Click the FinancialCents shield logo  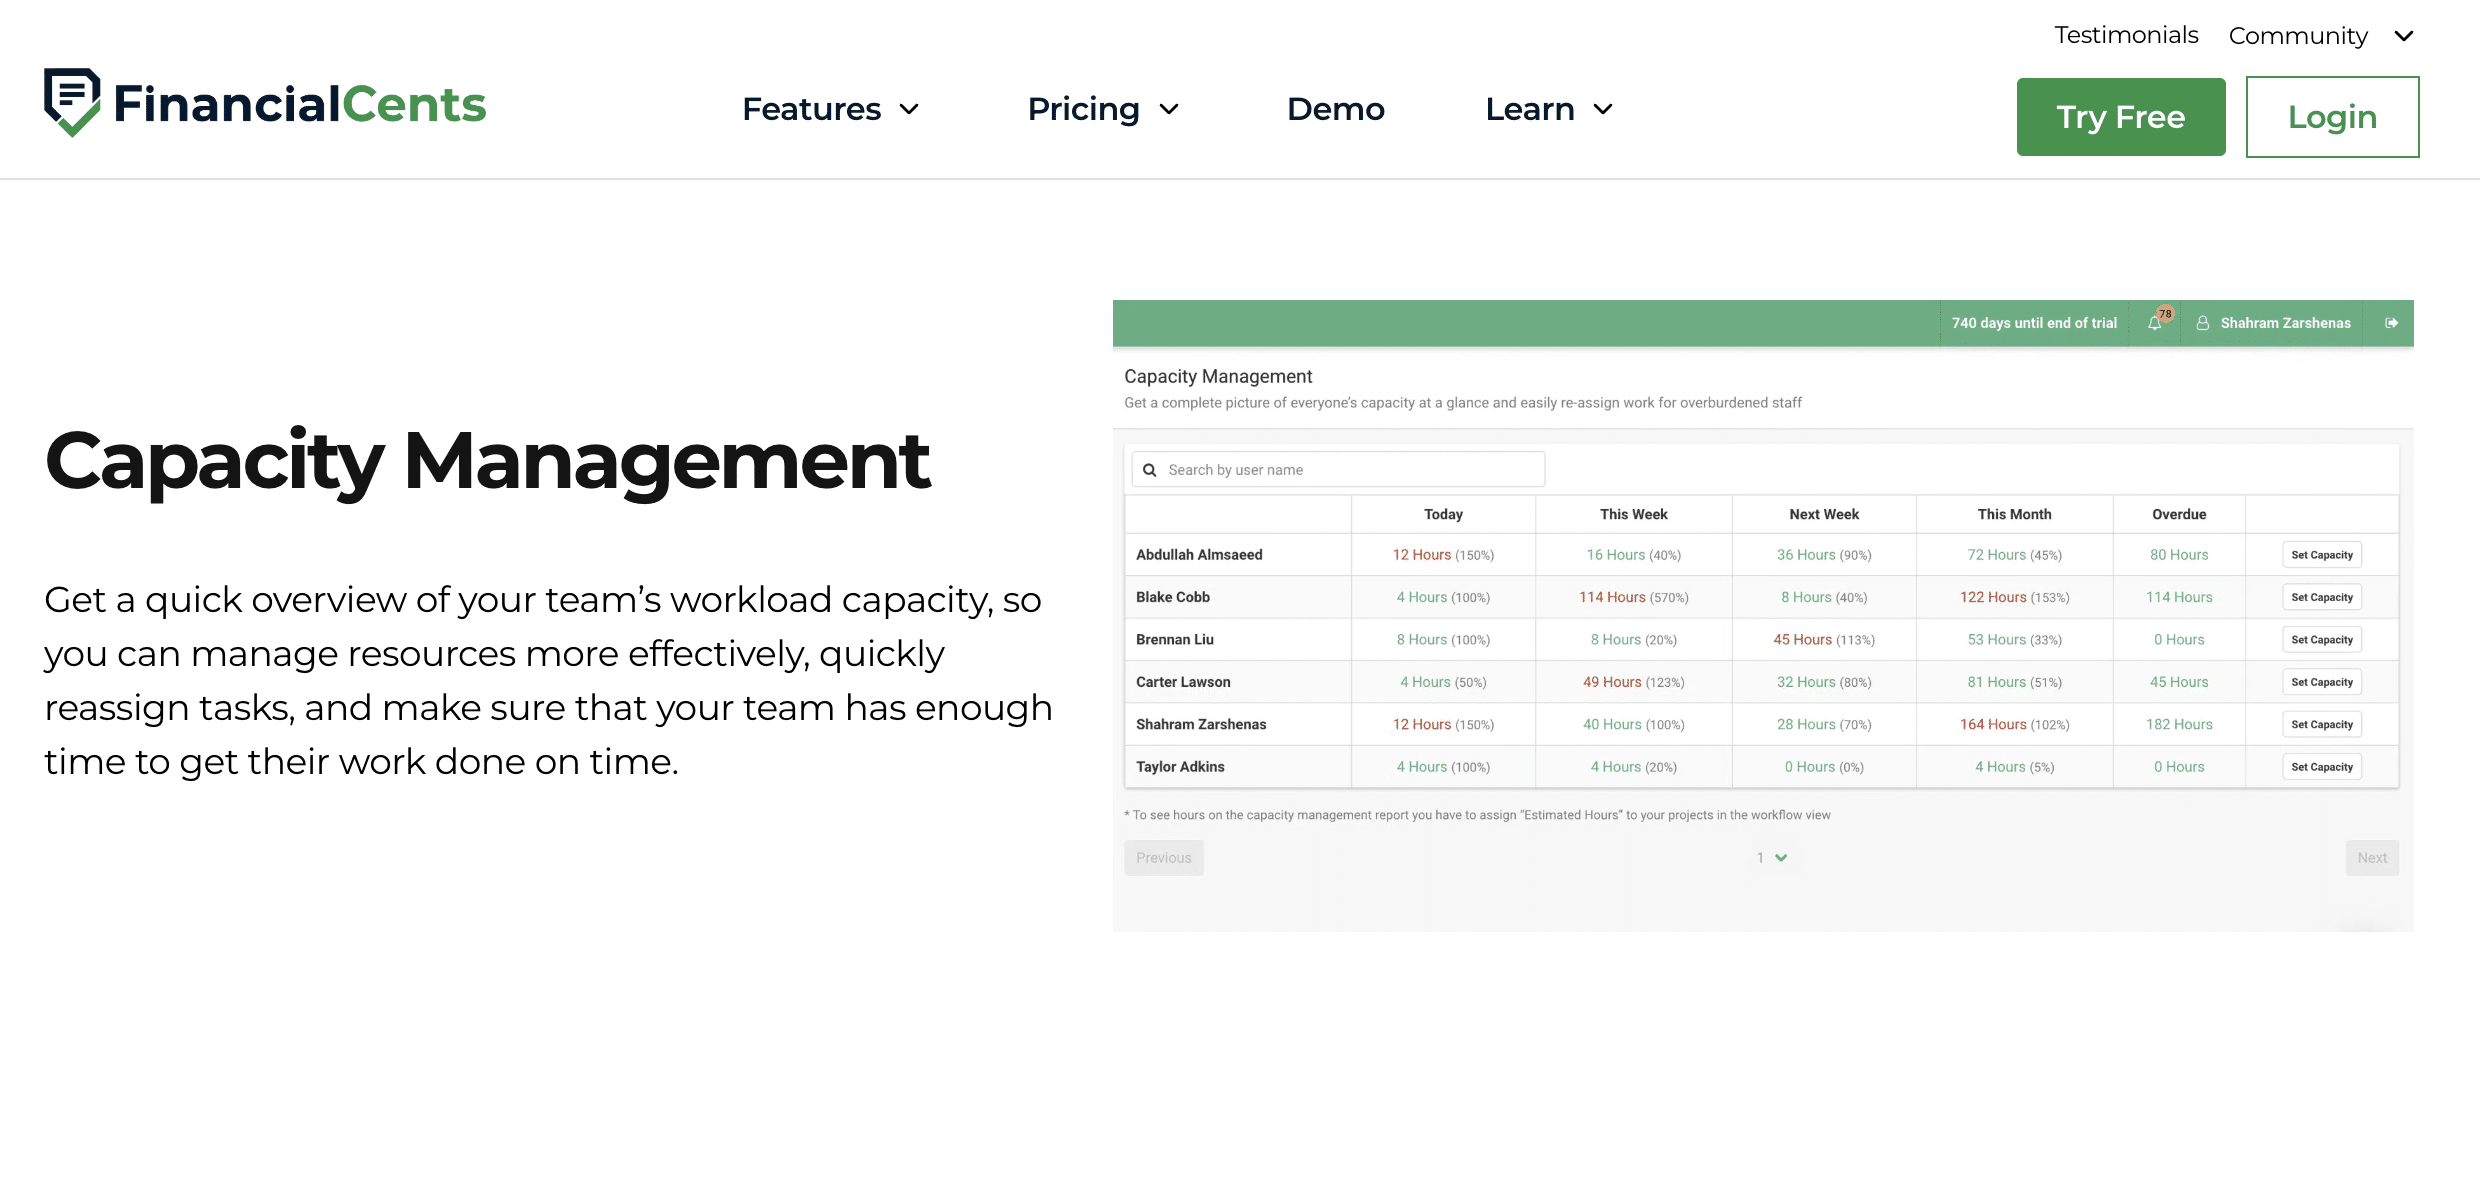(x=72, y=103)
